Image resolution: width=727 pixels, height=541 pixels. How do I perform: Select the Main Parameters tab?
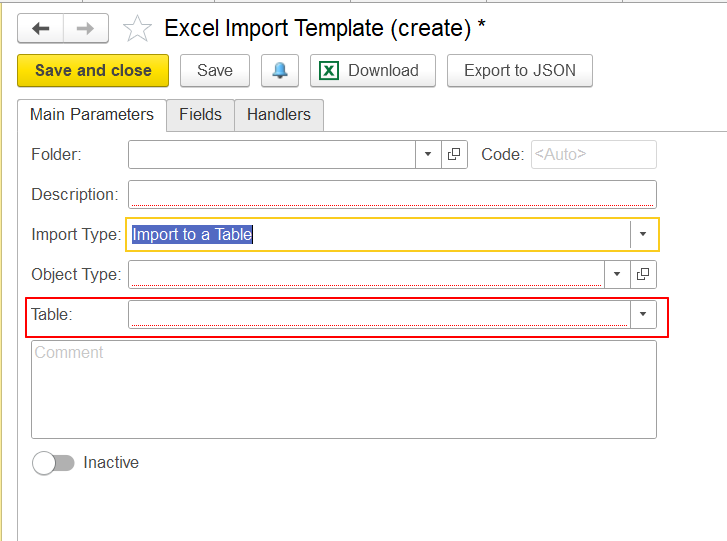tap(92, 115)
